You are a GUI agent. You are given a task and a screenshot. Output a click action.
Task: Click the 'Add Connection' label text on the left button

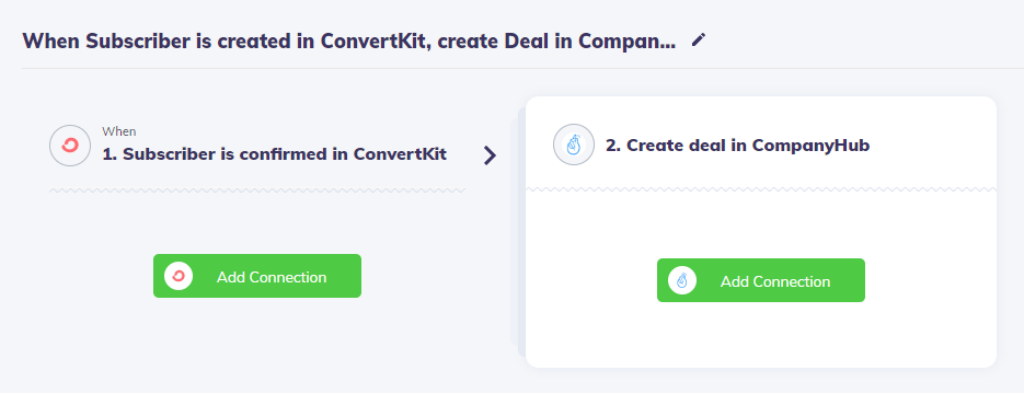[x=272, y=277]
